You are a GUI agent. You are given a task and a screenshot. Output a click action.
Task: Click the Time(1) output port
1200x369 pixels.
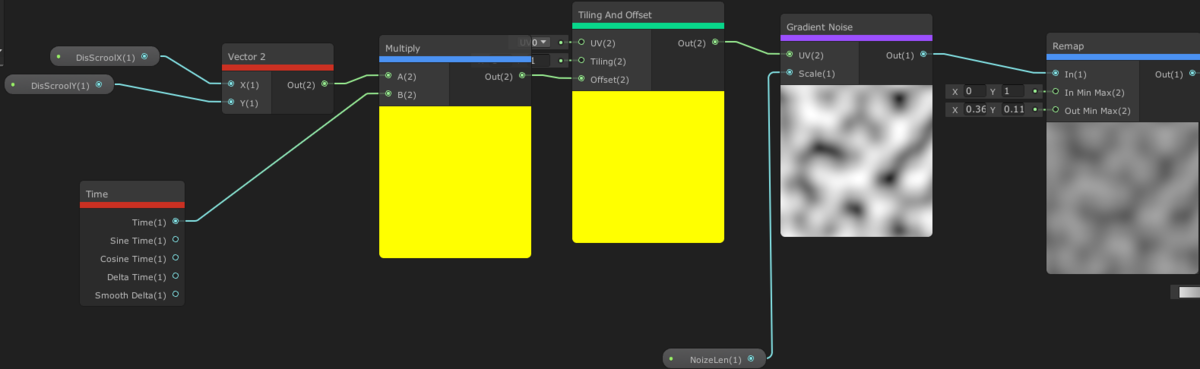[176, 222]
